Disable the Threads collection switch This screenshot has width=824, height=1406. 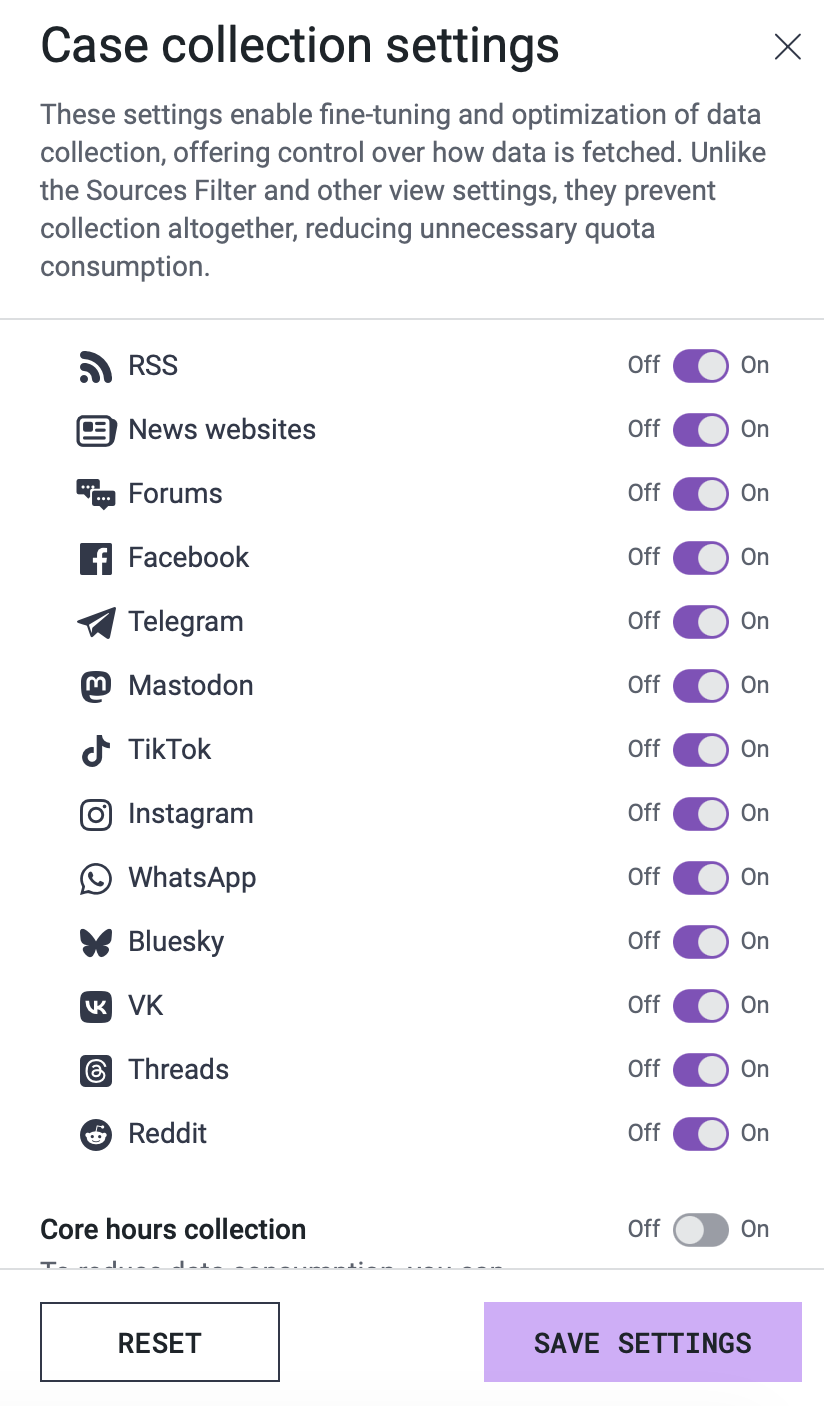[700, 1070]
